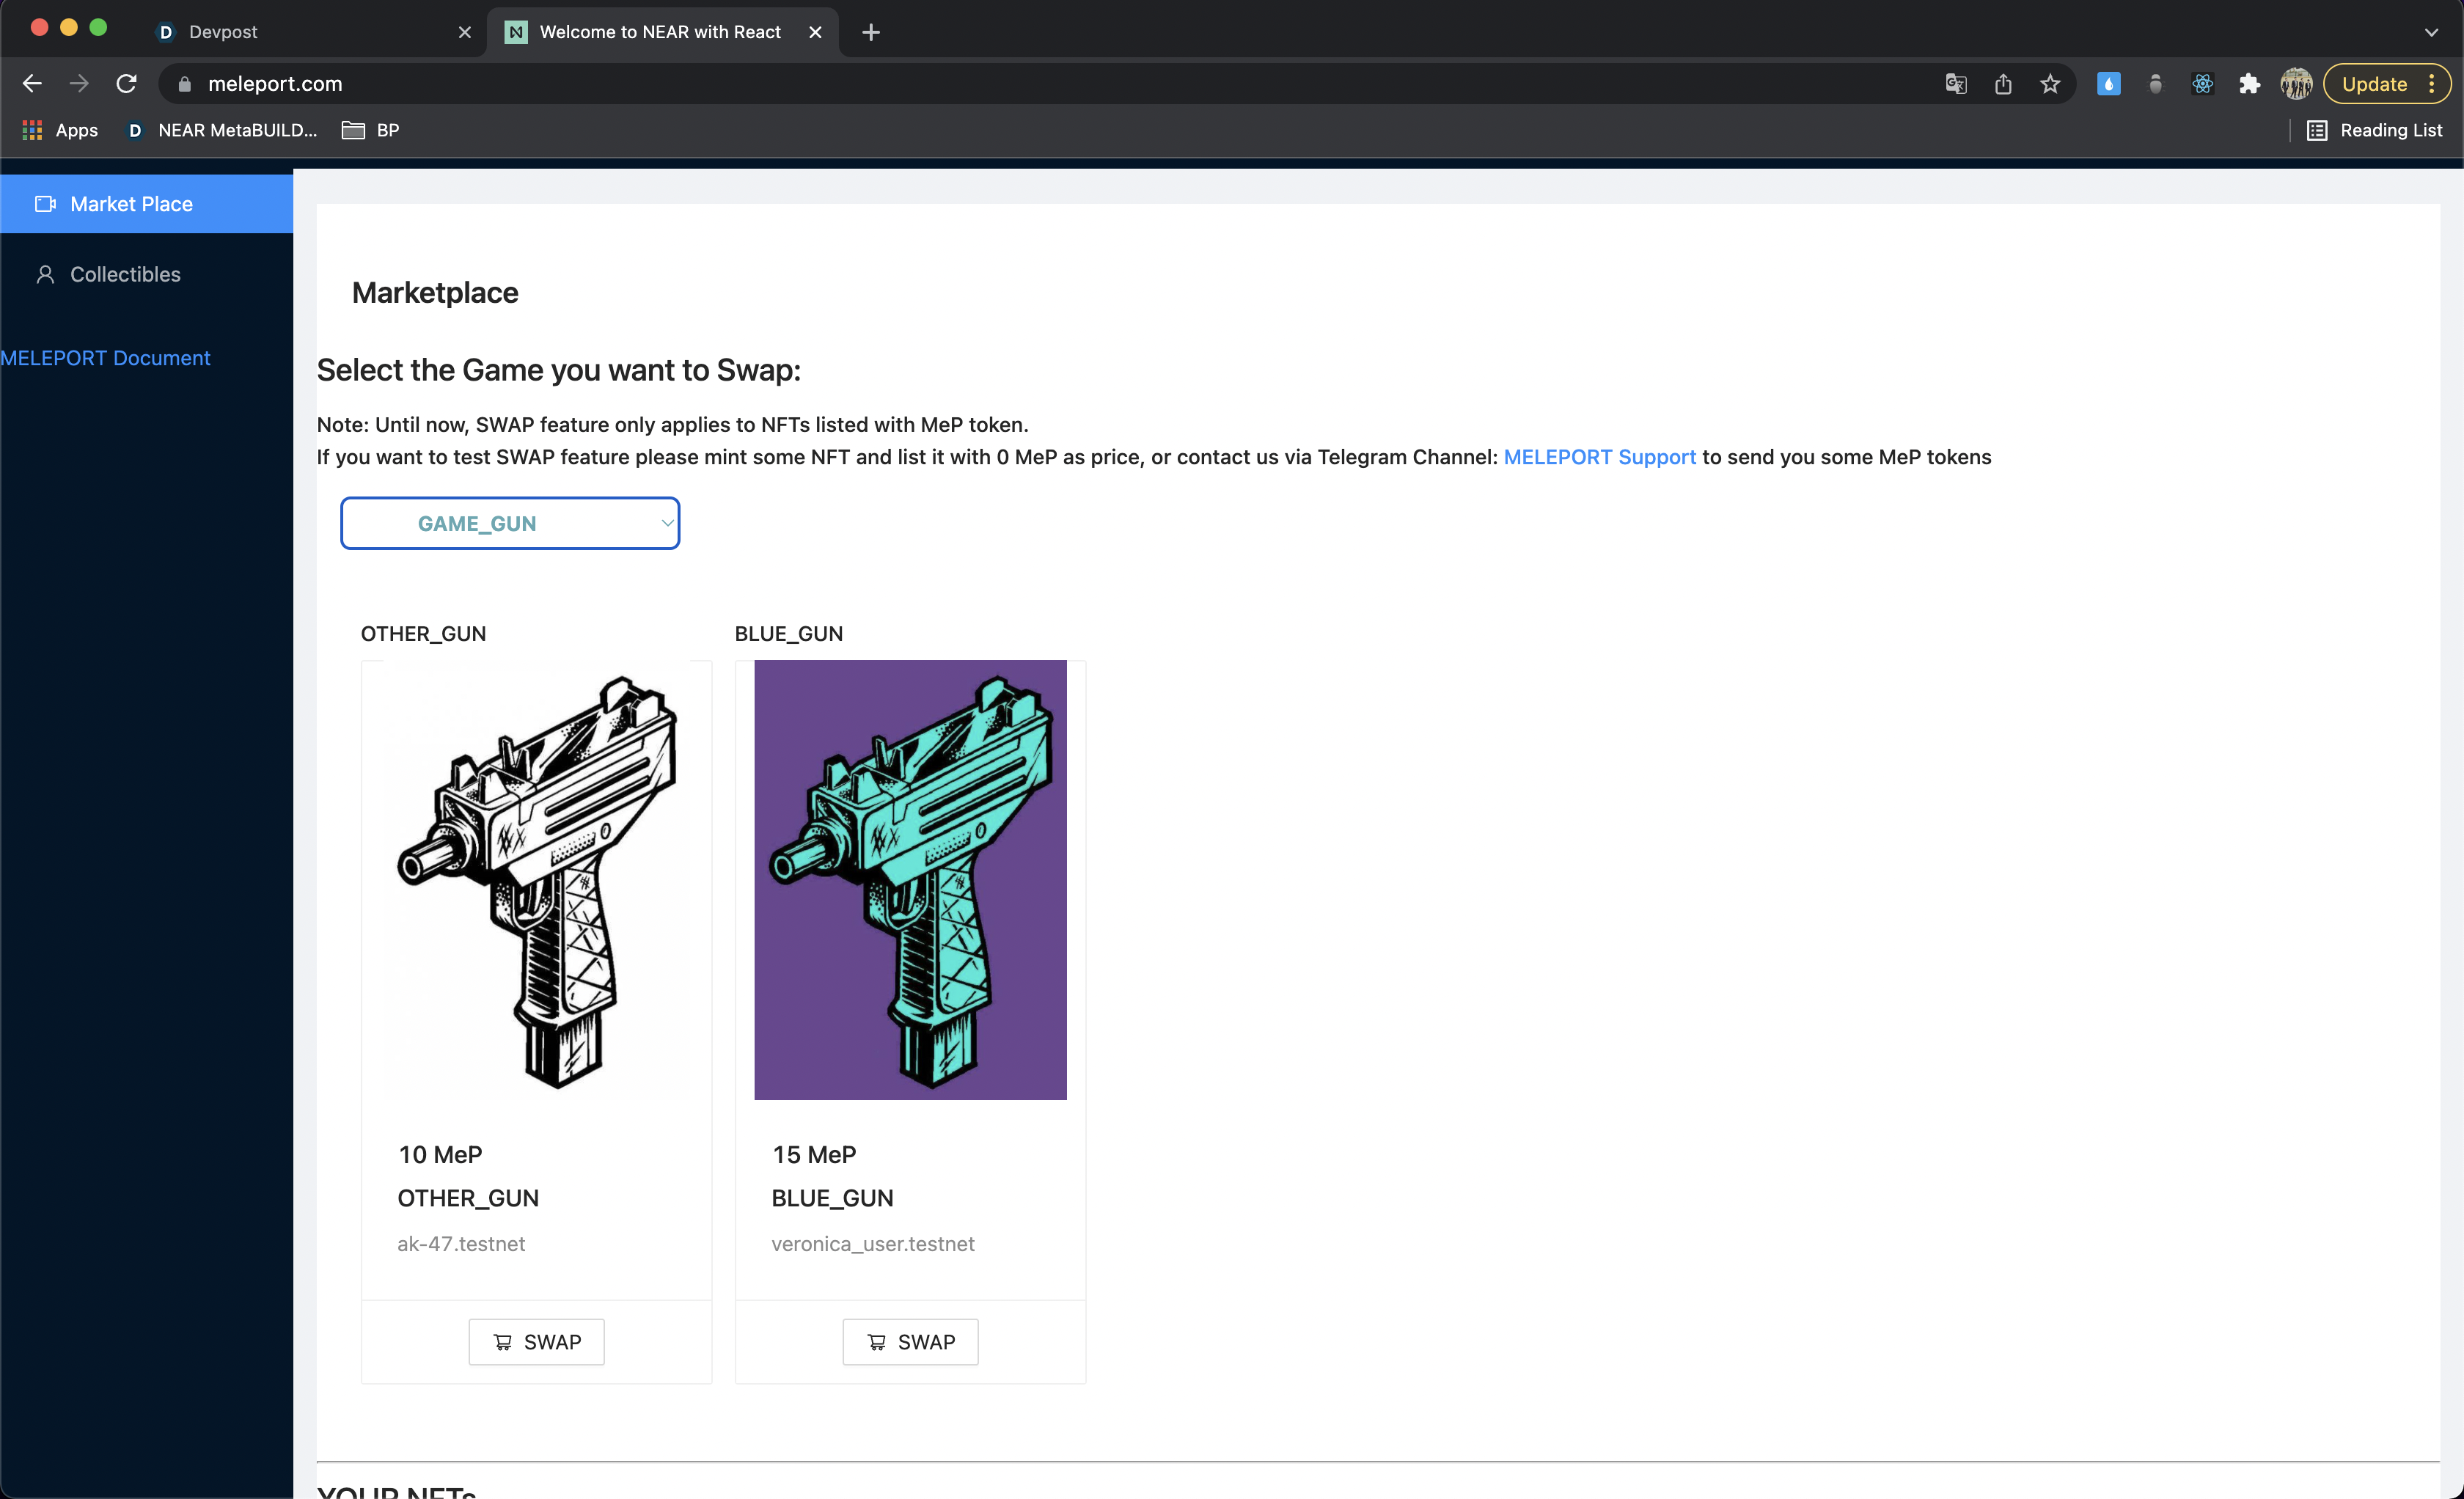This screenshot has width=2464, height=1499.
Task: Click the BLUE_GUN NFT image
Action: (910, 879)
